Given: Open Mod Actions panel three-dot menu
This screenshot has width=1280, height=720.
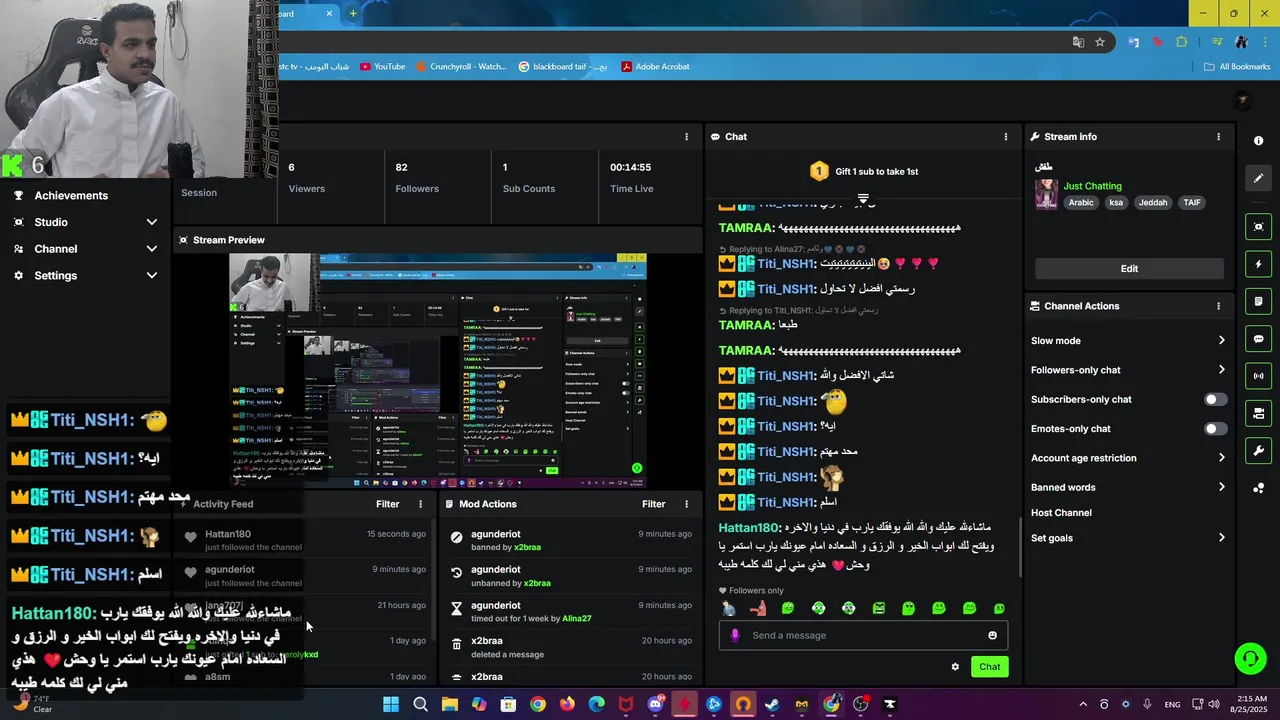Looking at the screenshot, I should point(686,504).
